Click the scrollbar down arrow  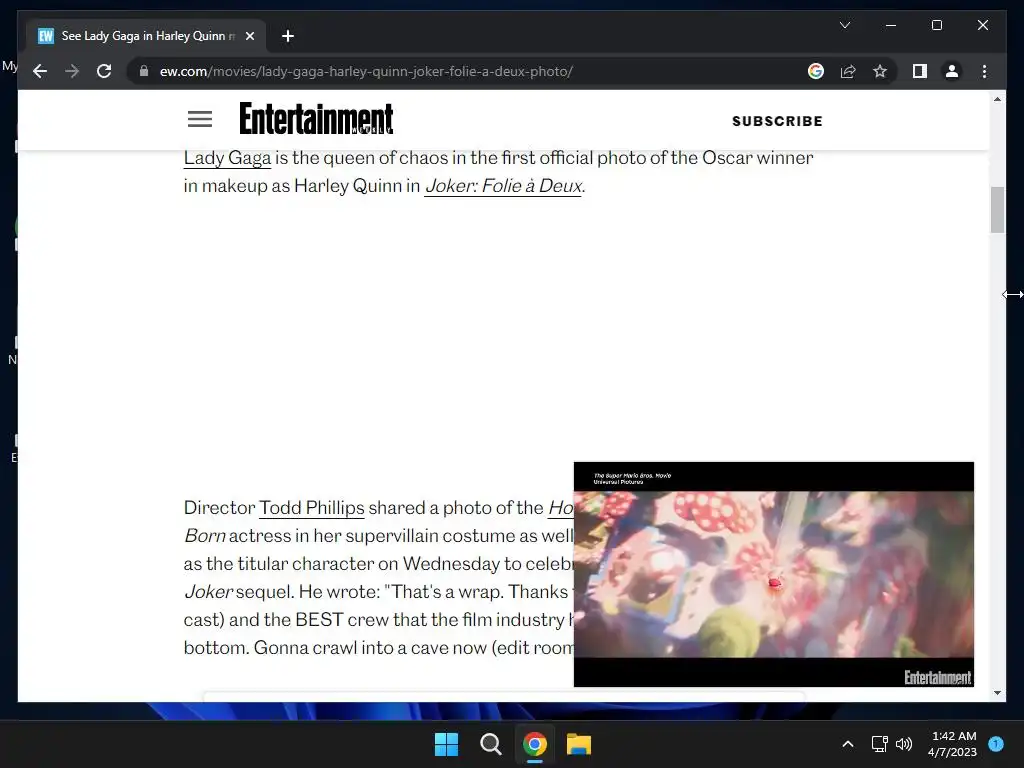(x=997, y=693)
